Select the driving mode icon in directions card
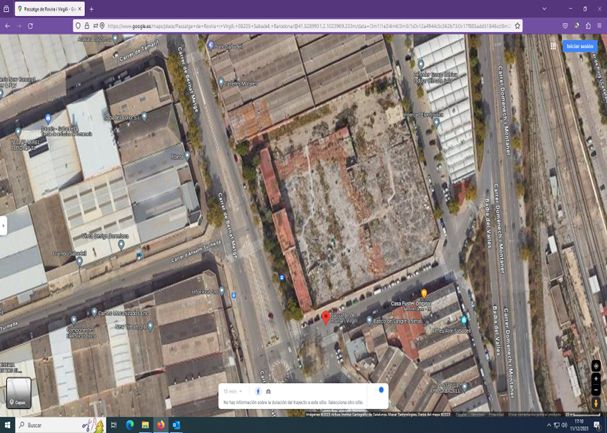607x433 pixels. point(258,391)
